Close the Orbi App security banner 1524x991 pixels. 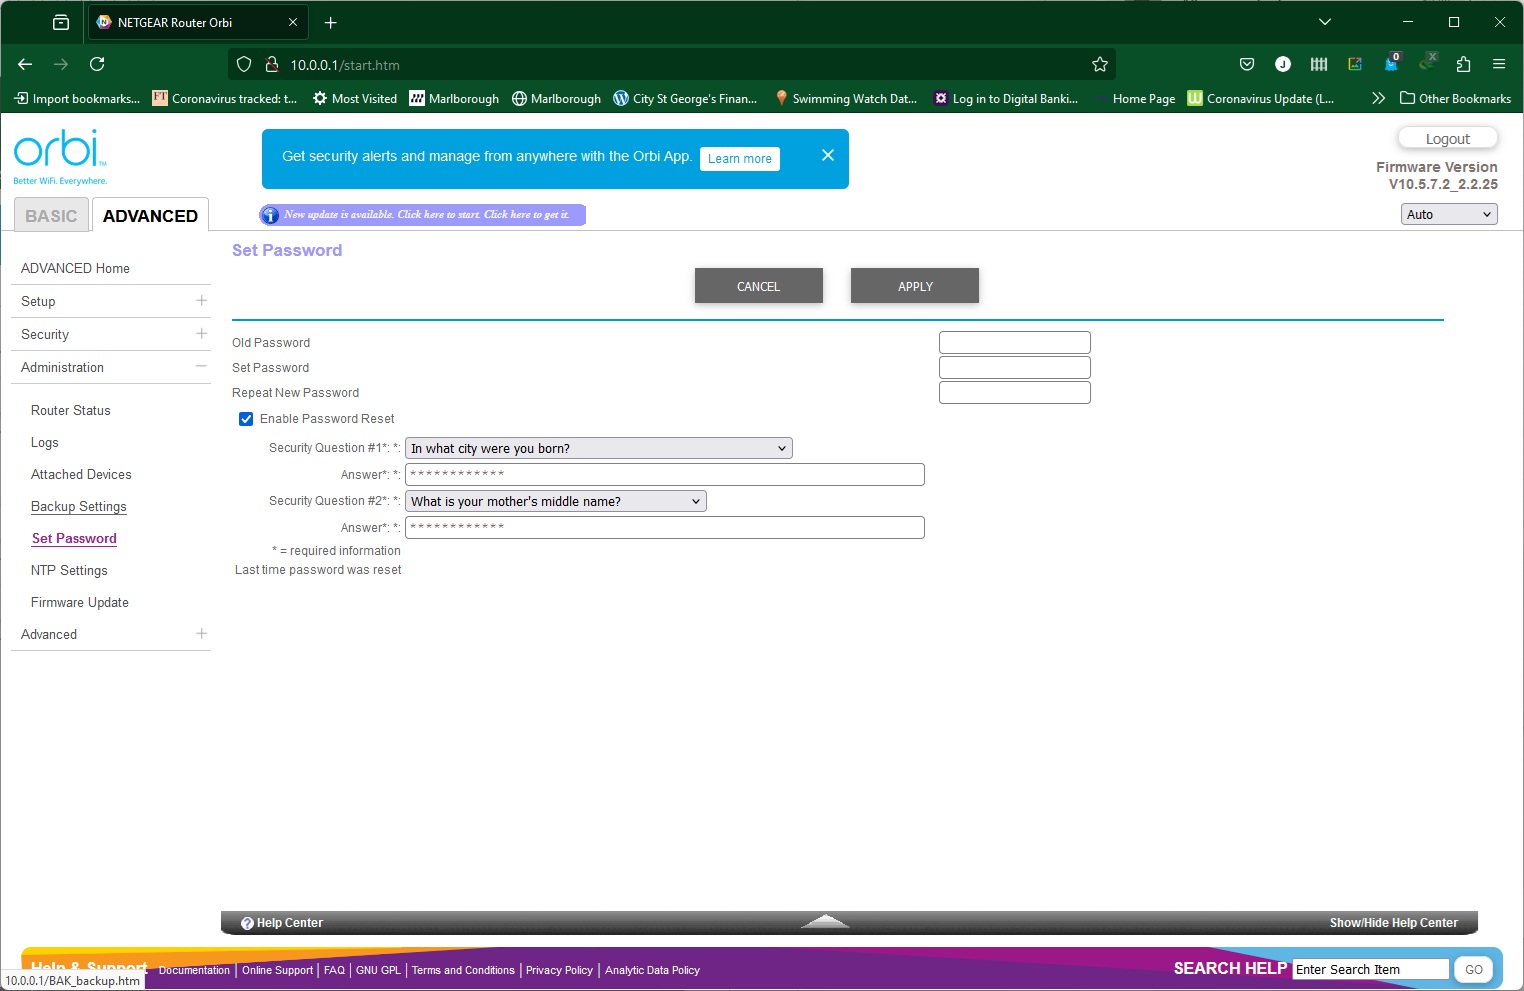(x=827, y=155)
